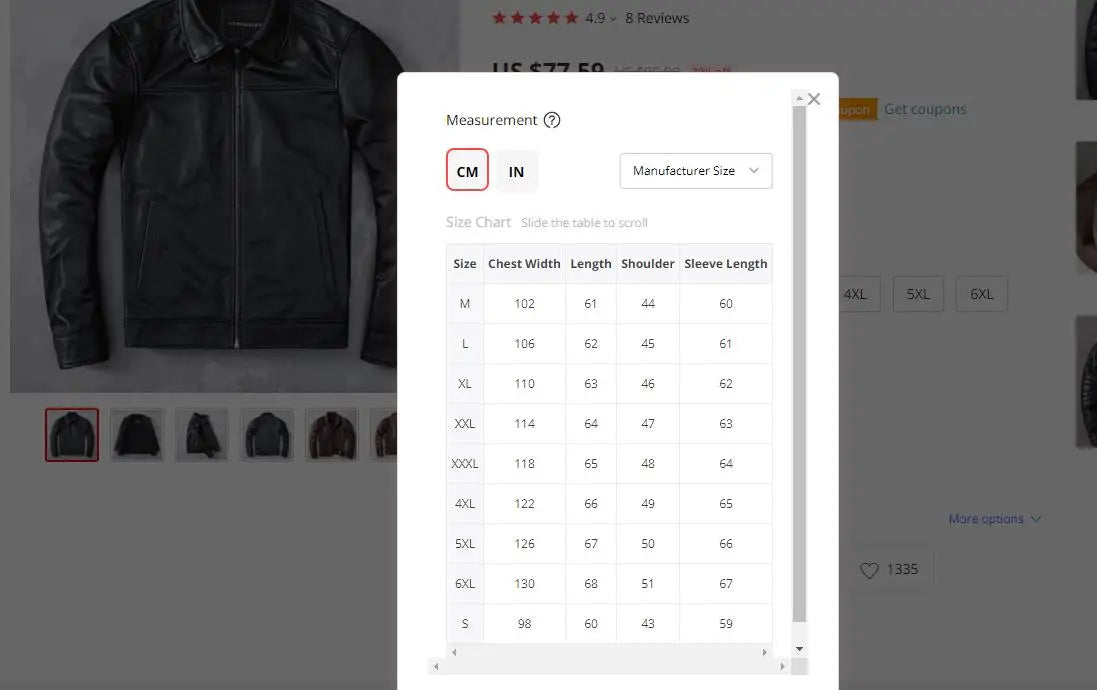This screenshot has height=690, width=1097.
Task: Click the scroll up arrow in popup
Action: pos(798,99)
